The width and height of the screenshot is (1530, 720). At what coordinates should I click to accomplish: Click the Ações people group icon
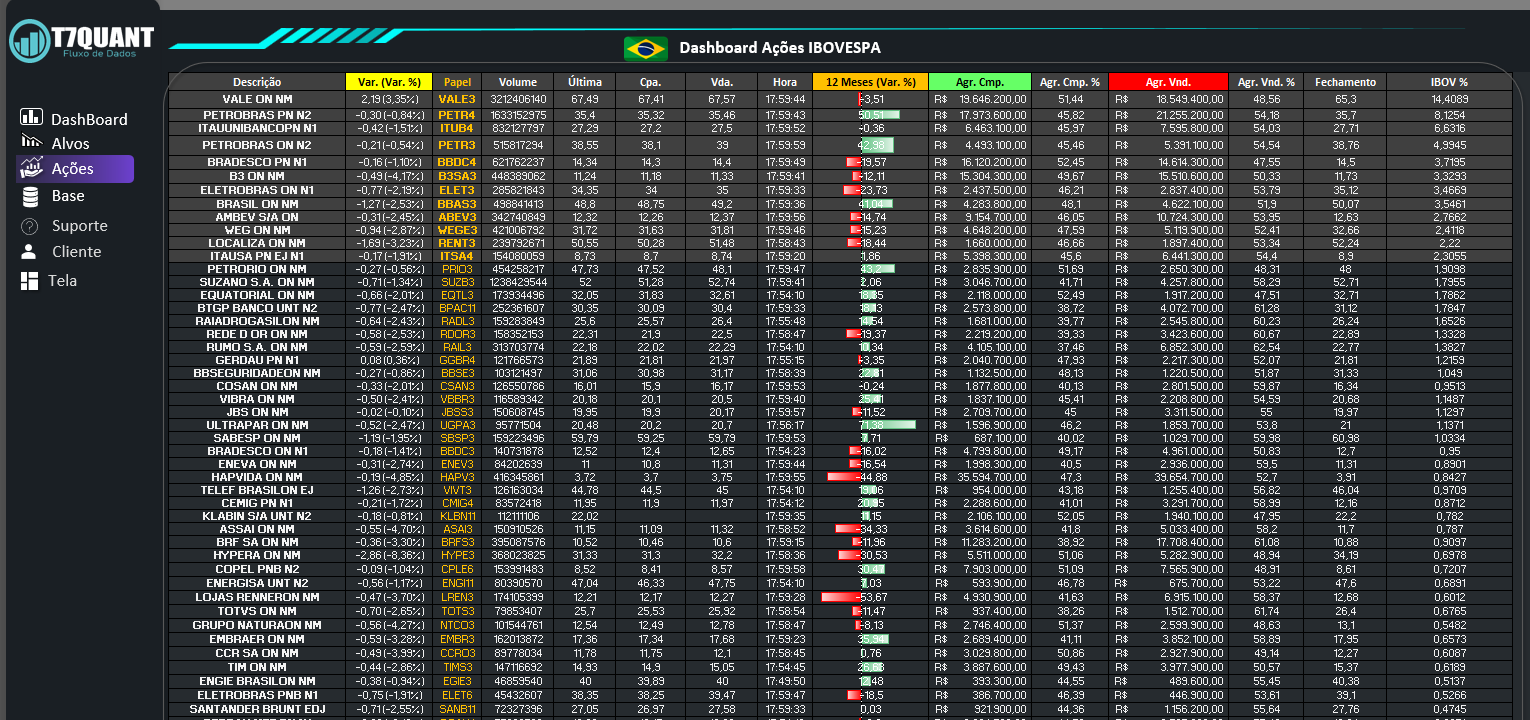31,169
